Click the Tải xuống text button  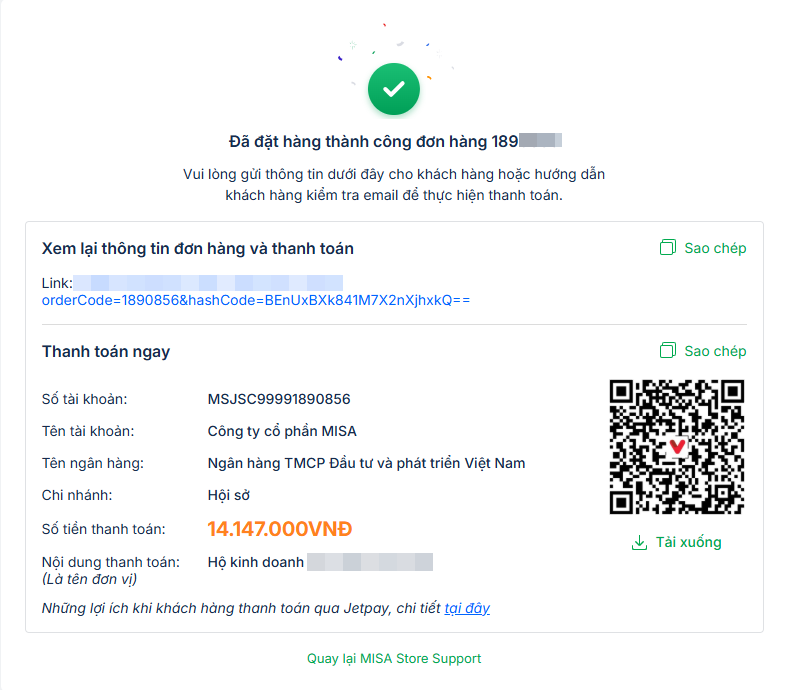coord(688,543)
